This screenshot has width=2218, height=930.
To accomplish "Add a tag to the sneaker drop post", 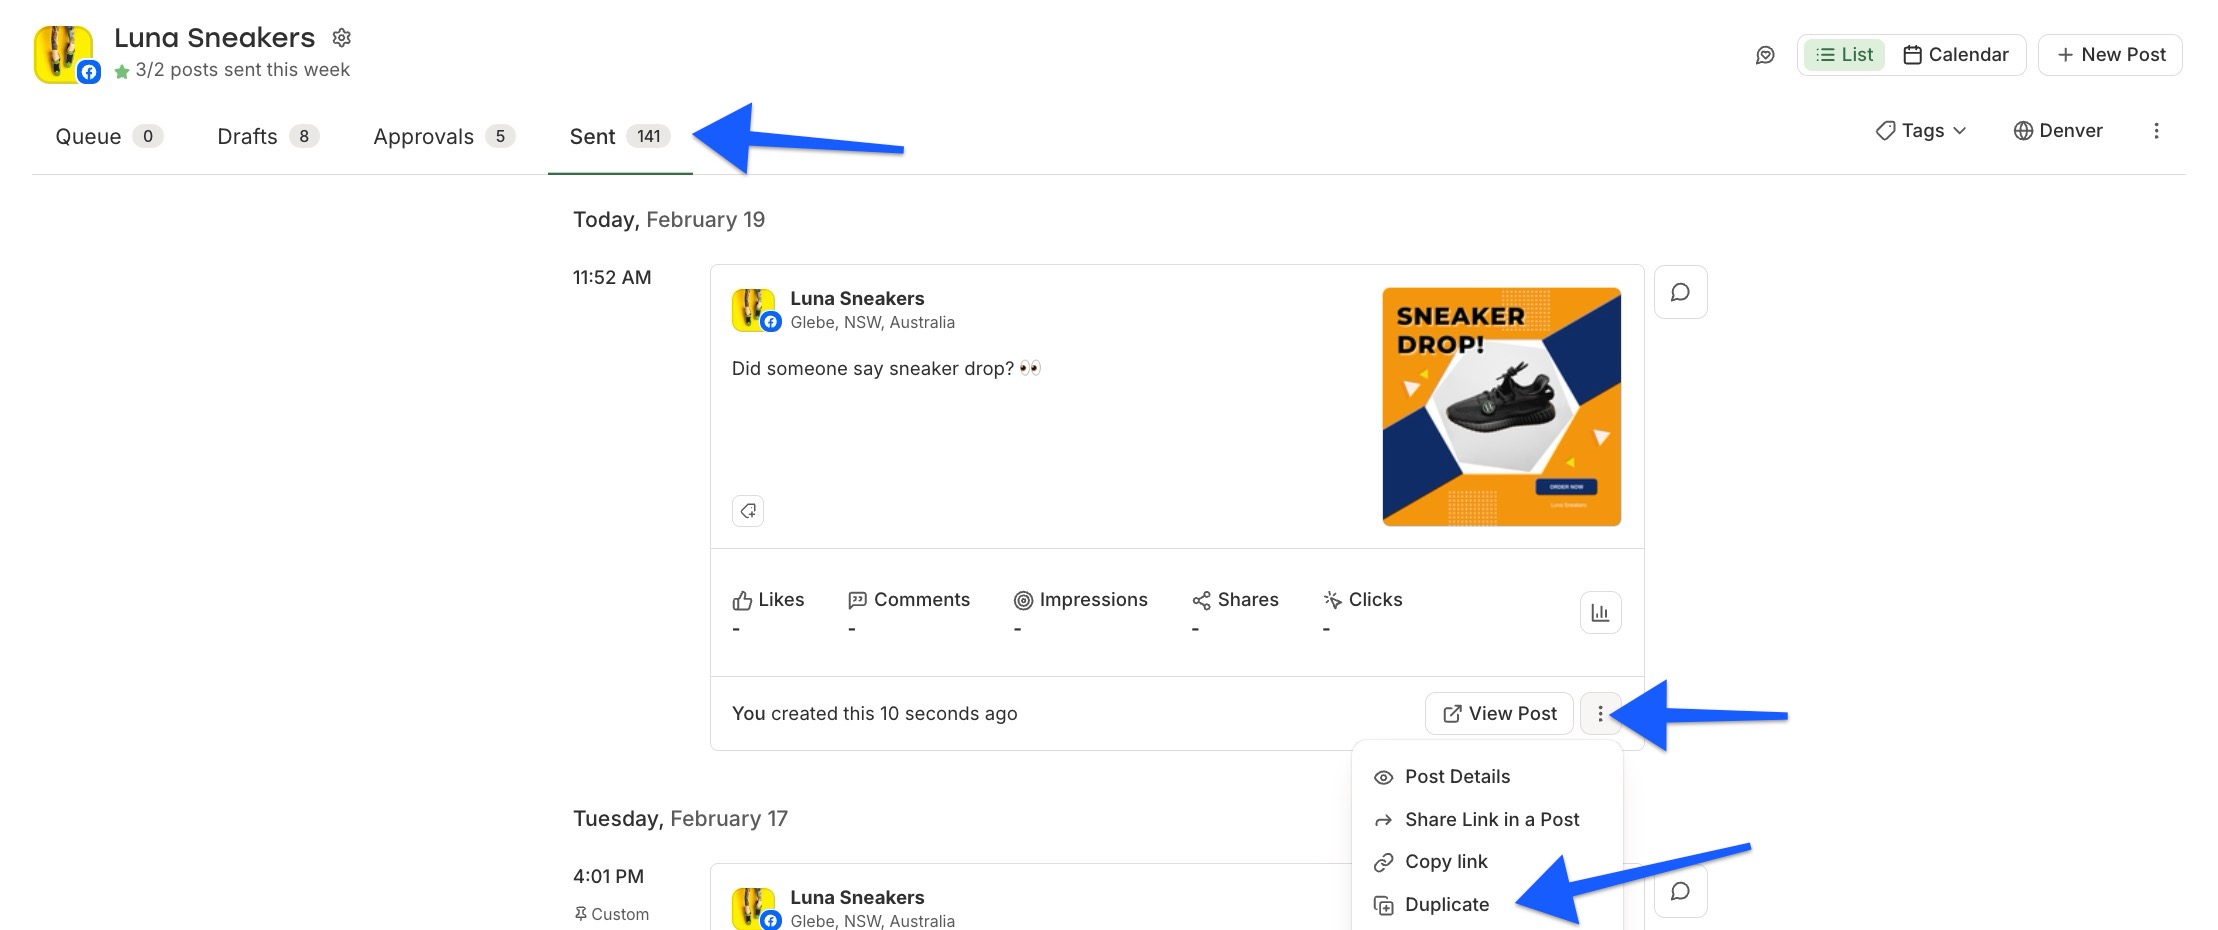I will (748, 511).
